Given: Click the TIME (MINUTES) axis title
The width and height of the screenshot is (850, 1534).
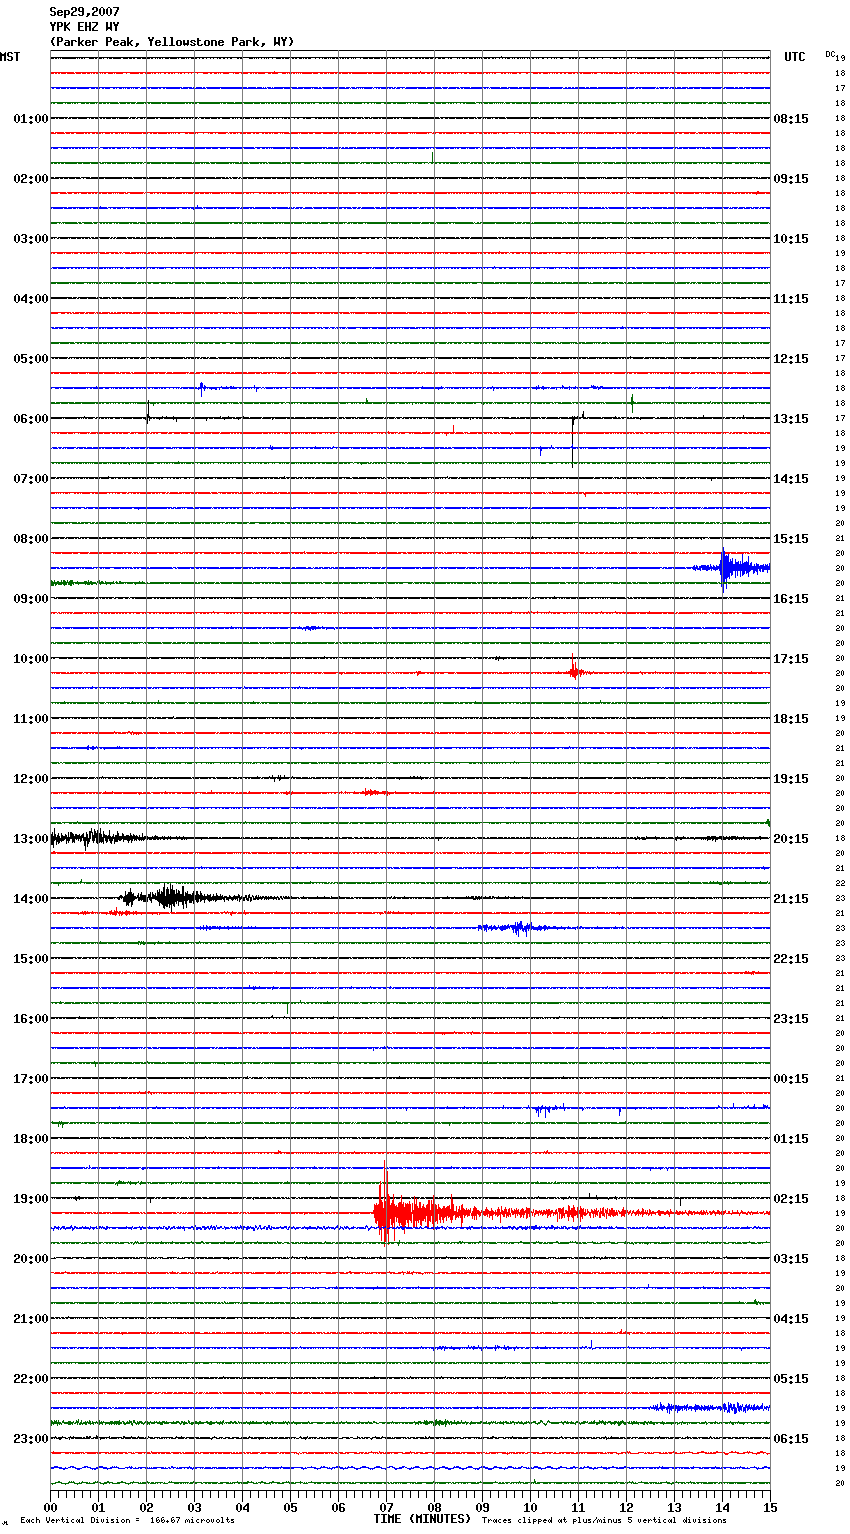Looking at the screenshot, I should (422, 1519).
